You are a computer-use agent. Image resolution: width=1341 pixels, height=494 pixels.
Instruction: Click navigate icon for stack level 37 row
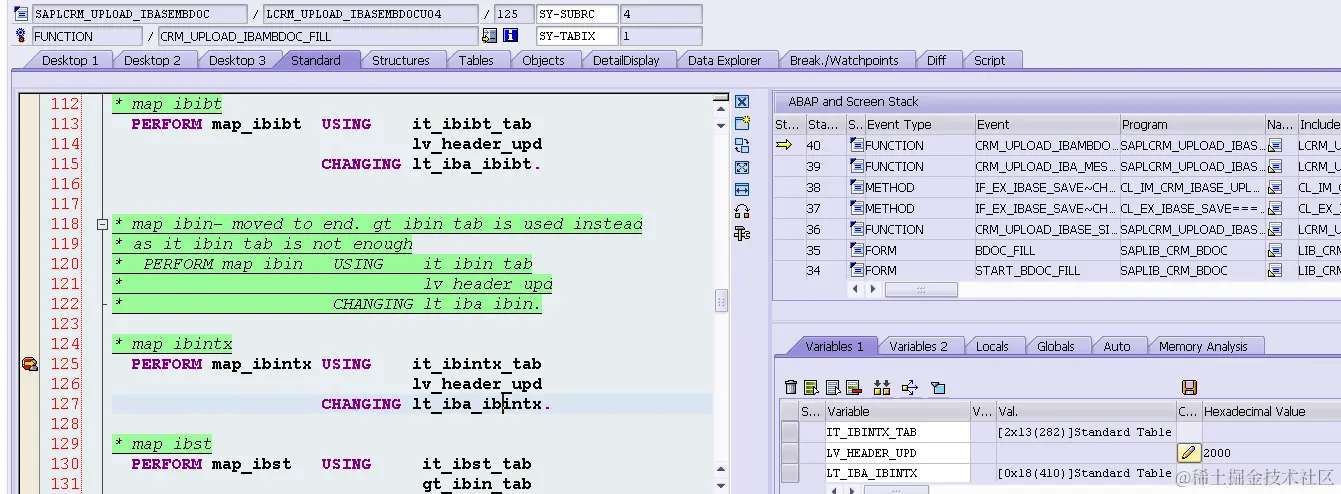(1275, 209)
